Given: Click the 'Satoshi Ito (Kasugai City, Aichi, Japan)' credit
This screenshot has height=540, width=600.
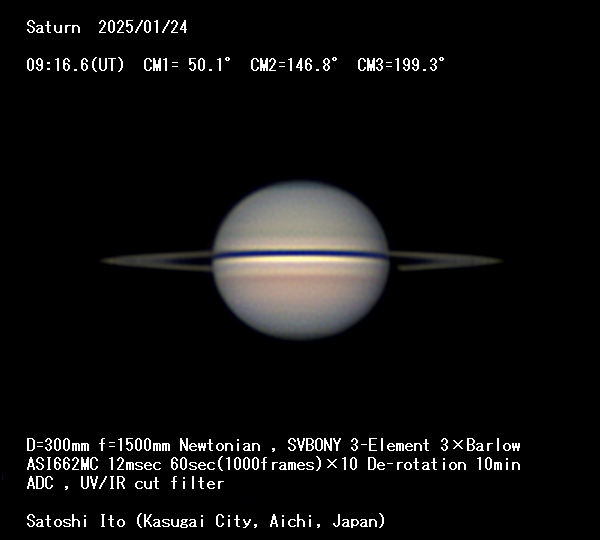Looking at the screenshot, I should (x=205, y=521).
